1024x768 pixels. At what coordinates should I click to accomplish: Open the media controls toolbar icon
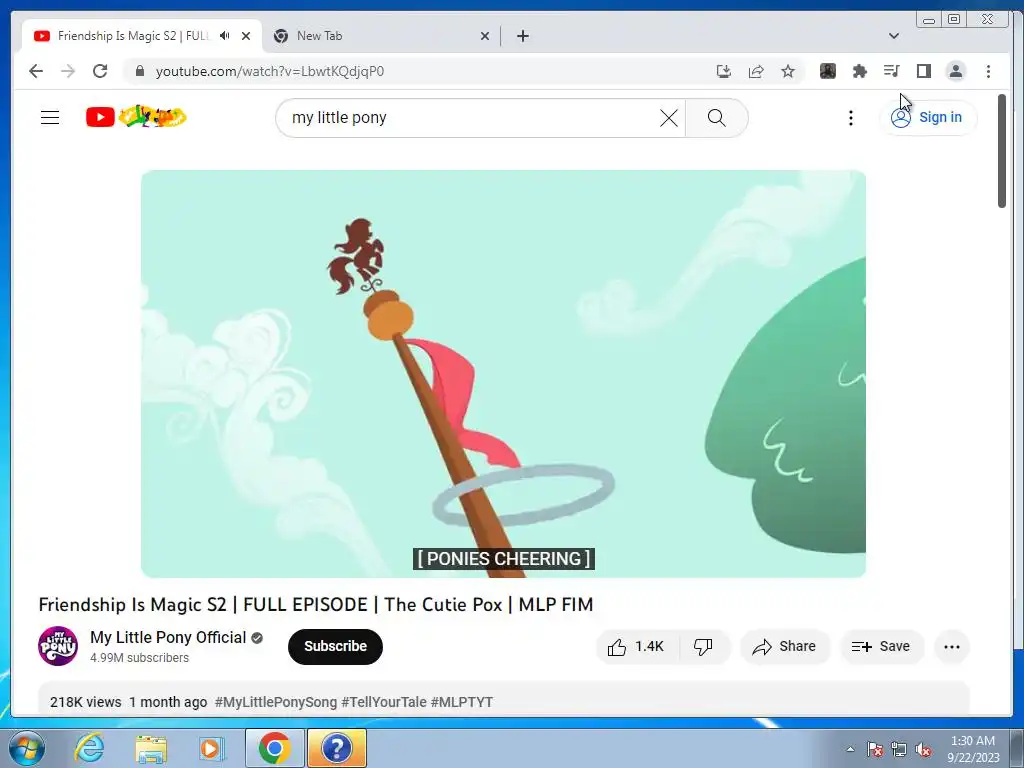tap(891, 71)
